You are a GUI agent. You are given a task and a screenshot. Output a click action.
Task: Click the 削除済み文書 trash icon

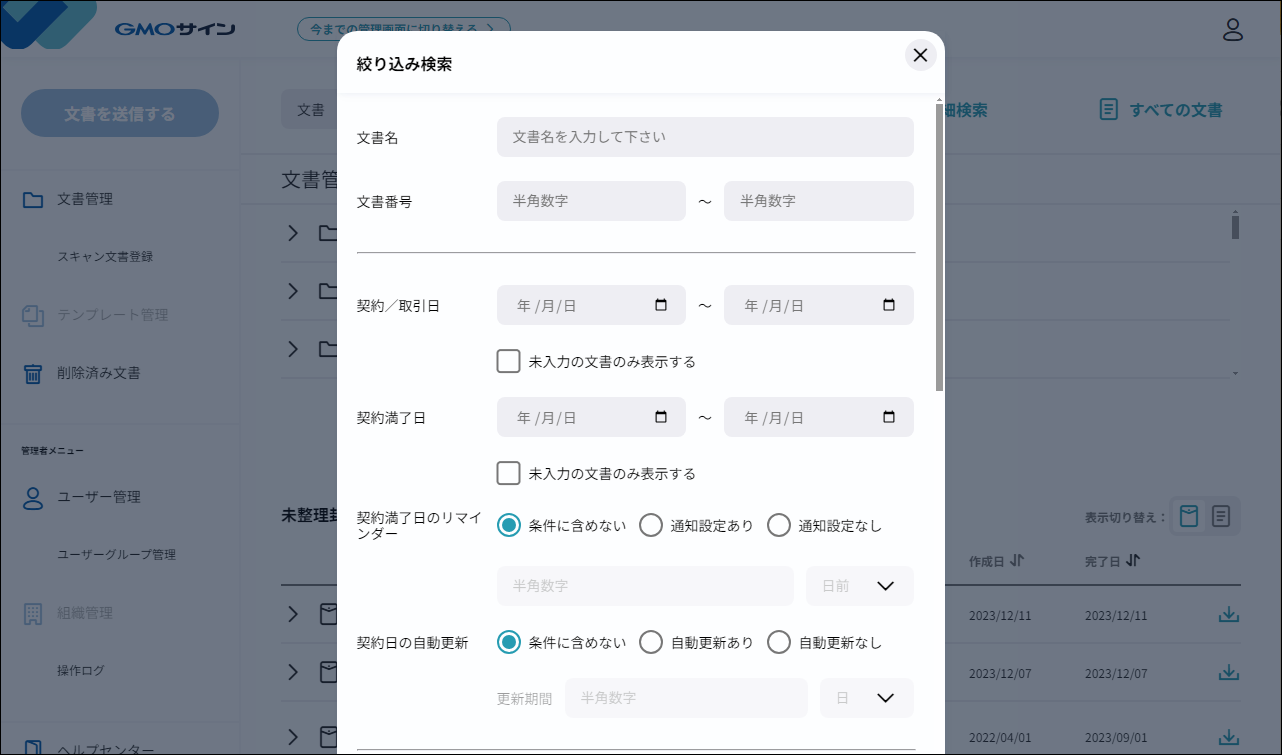[x=33, y=373]
